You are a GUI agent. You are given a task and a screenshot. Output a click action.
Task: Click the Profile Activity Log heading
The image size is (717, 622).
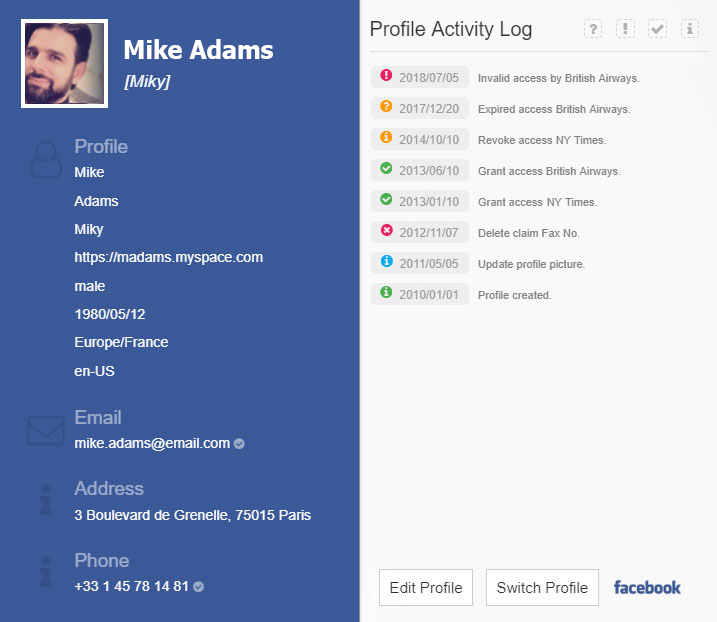coord(450,29)
